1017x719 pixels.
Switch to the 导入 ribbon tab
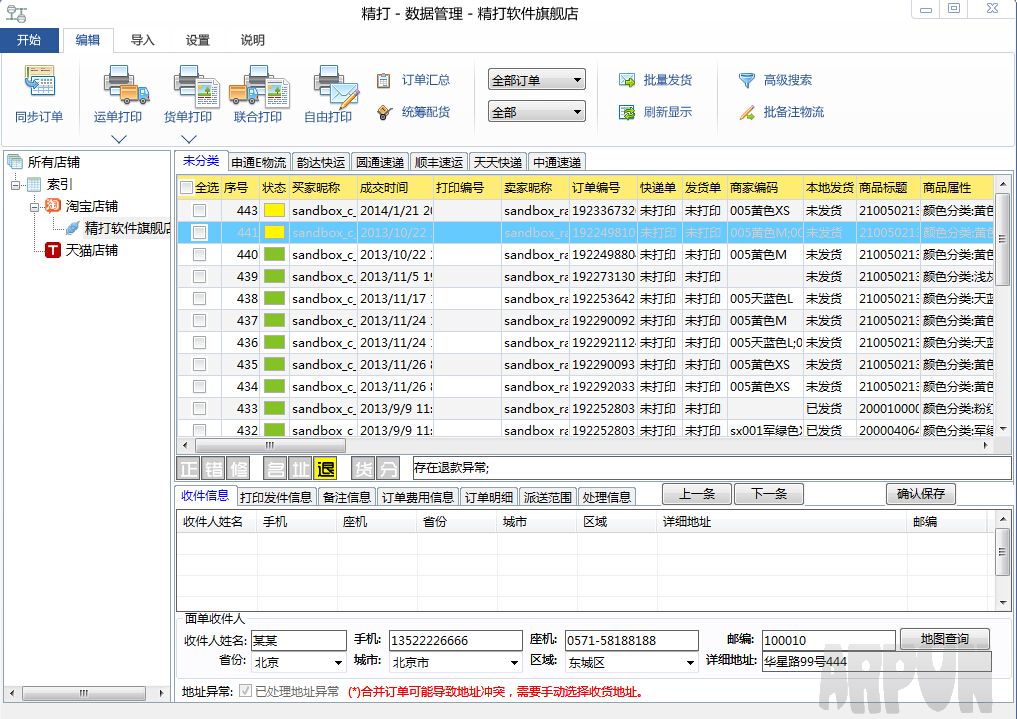142,40
